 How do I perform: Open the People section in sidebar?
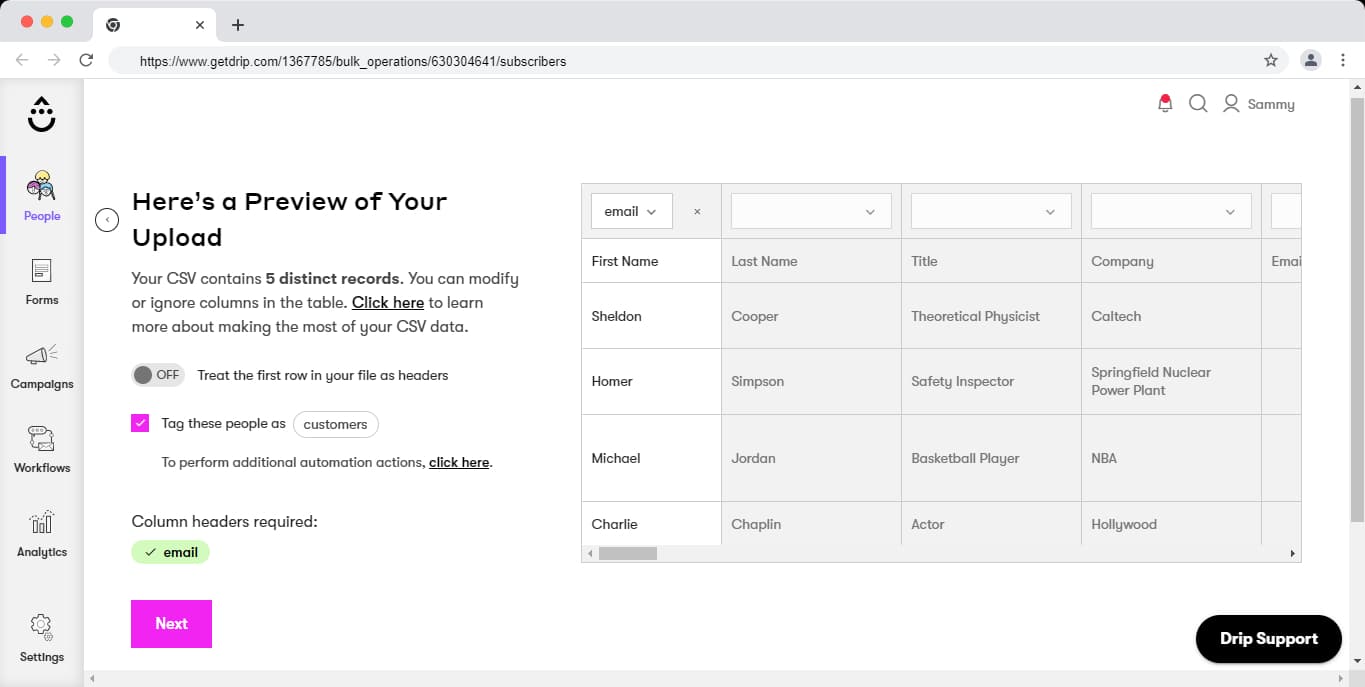tap(42, 195)
